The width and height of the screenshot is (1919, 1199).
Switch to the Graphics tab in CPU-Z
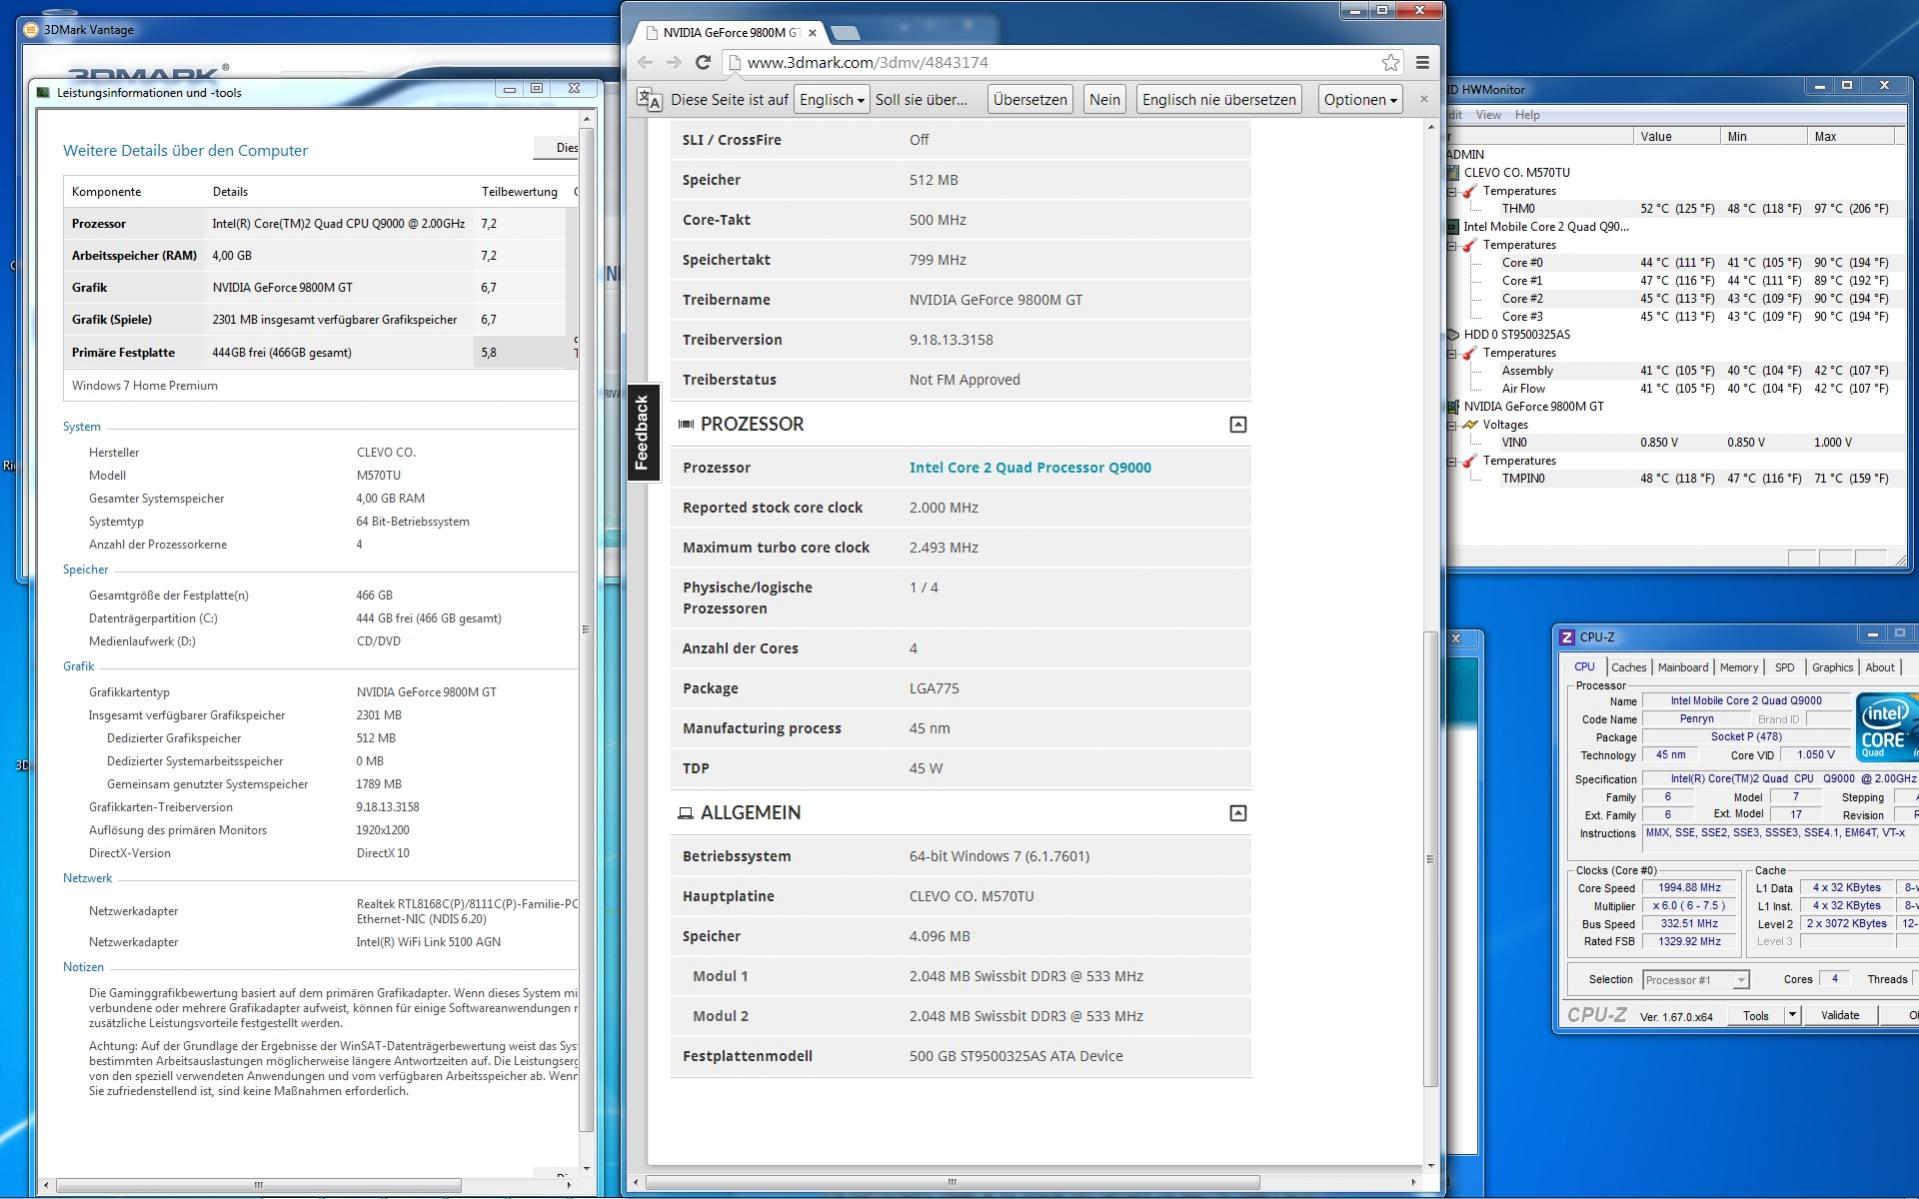tap(1832, 667)
